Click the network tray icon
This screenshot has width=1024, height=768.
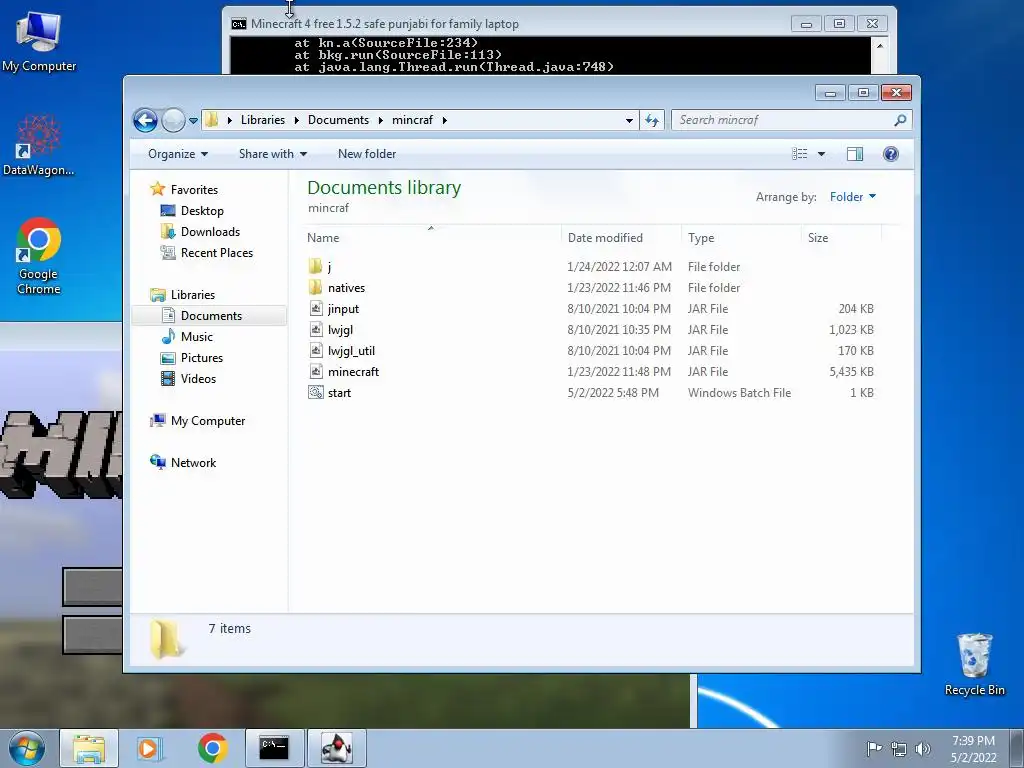(x=899, y=749)
